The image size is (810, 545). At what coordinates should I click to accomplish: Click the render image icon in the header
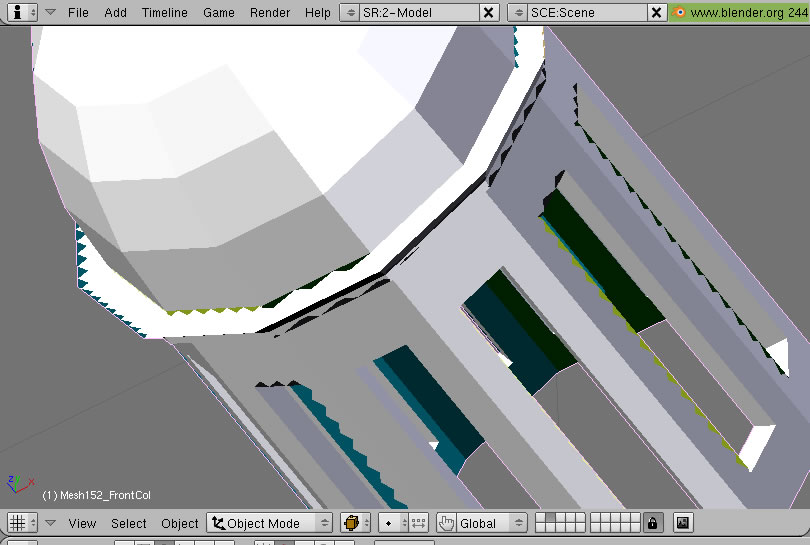pos(683,523)
